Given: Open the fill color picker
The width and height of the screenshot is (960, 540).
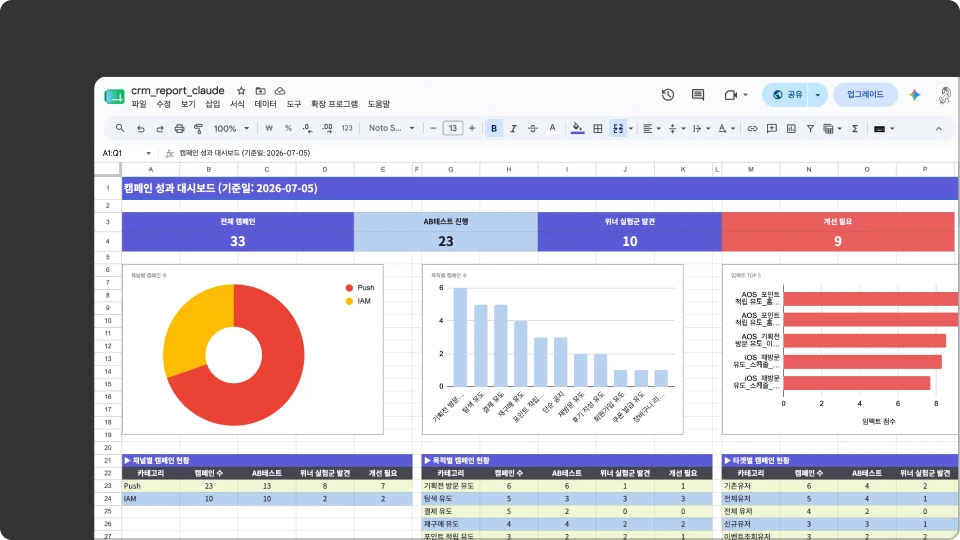Looking at the screenshot, I should pyautogui.click(x=577, y=129).
